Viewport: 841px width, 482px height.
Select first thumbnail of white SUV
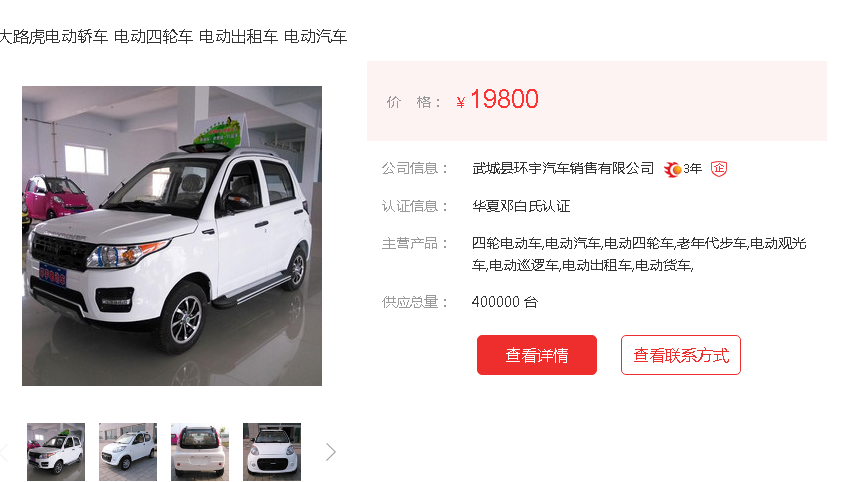(56, 451)
